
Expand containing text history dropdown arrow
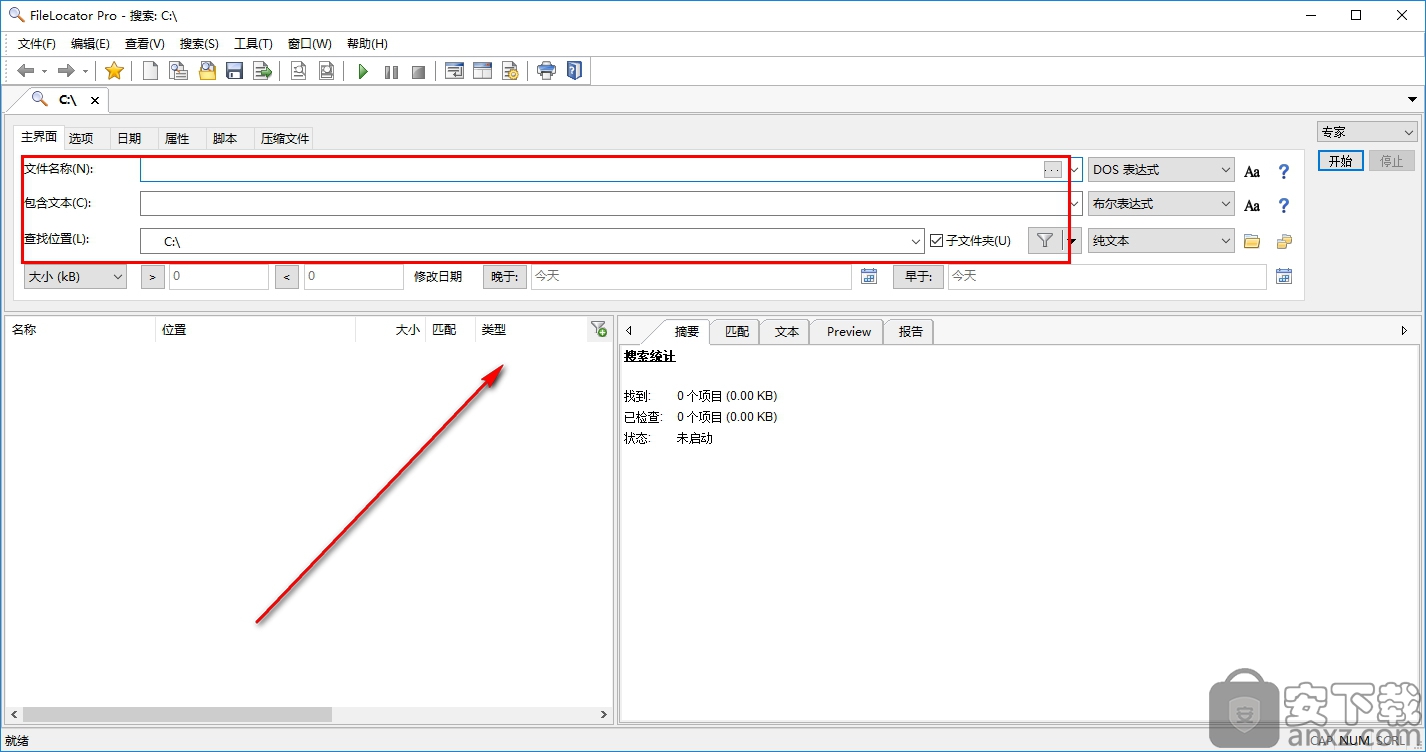point(1075,203)
